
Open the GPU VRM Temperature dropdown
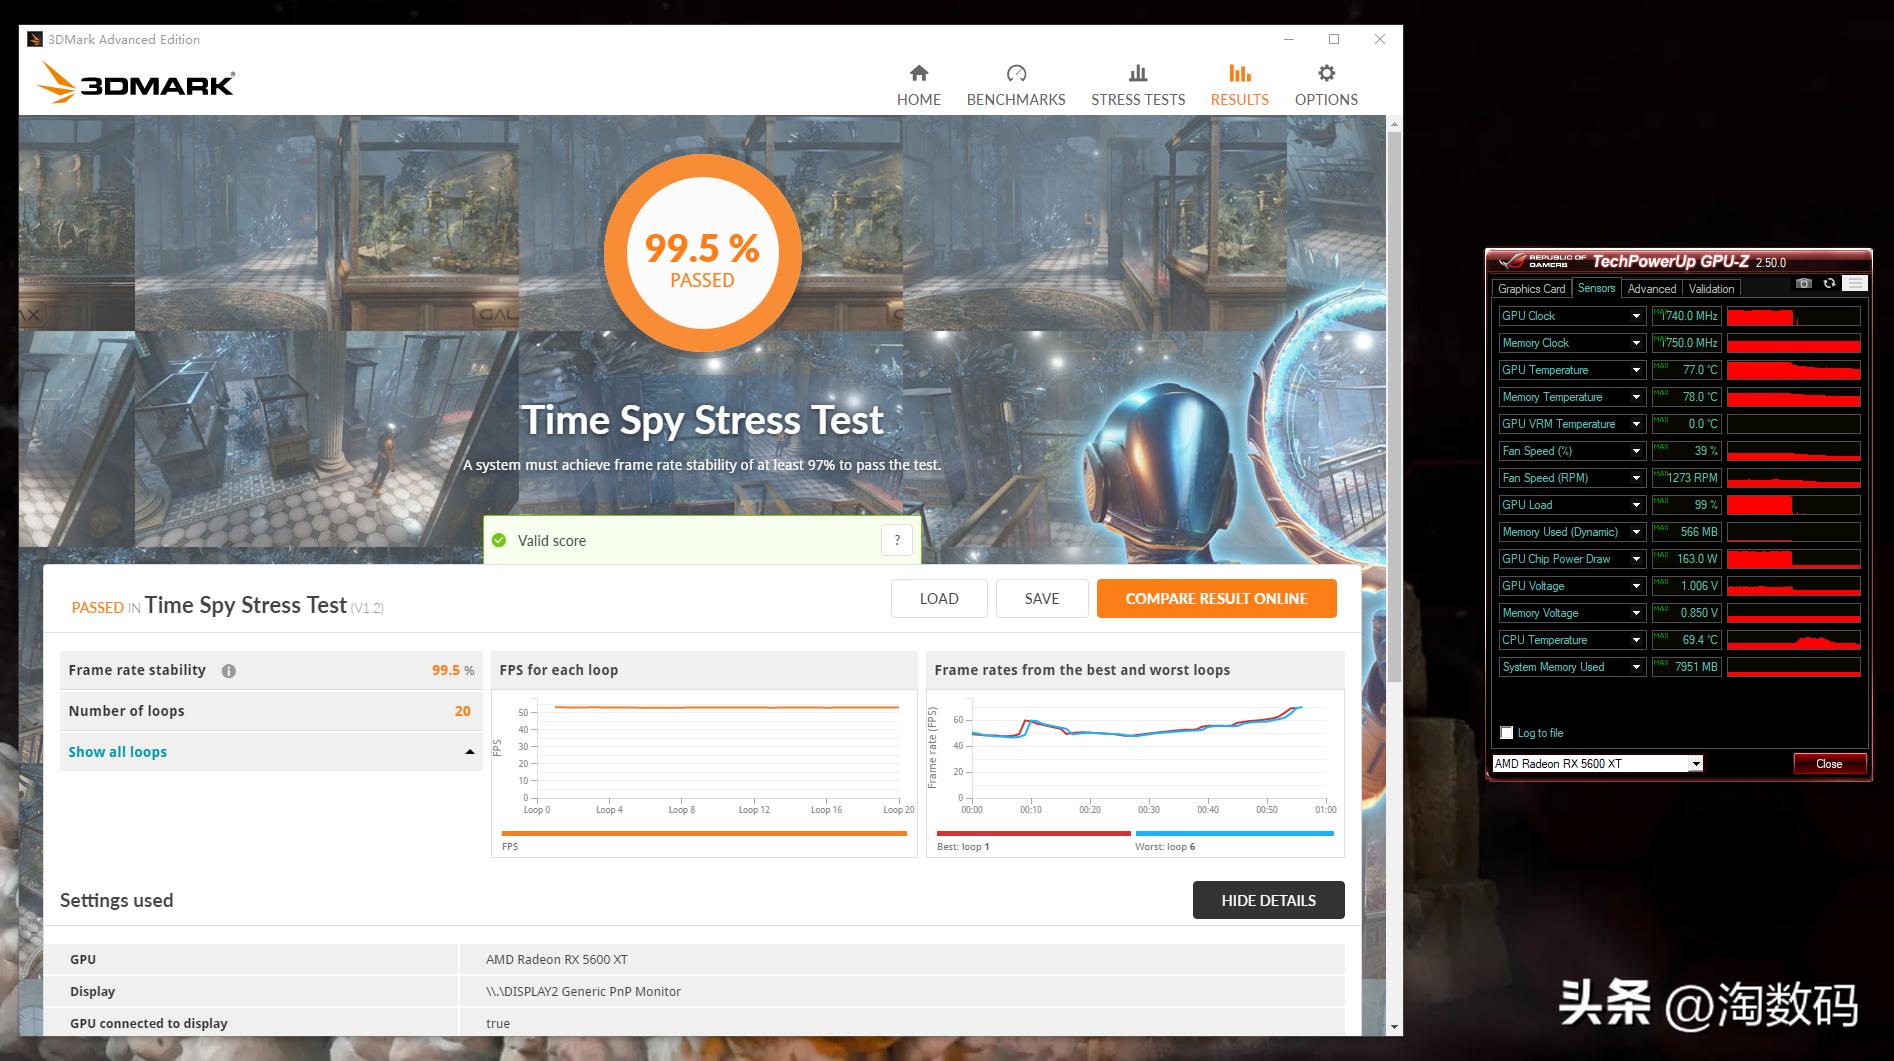click(x=1636, y=424)
